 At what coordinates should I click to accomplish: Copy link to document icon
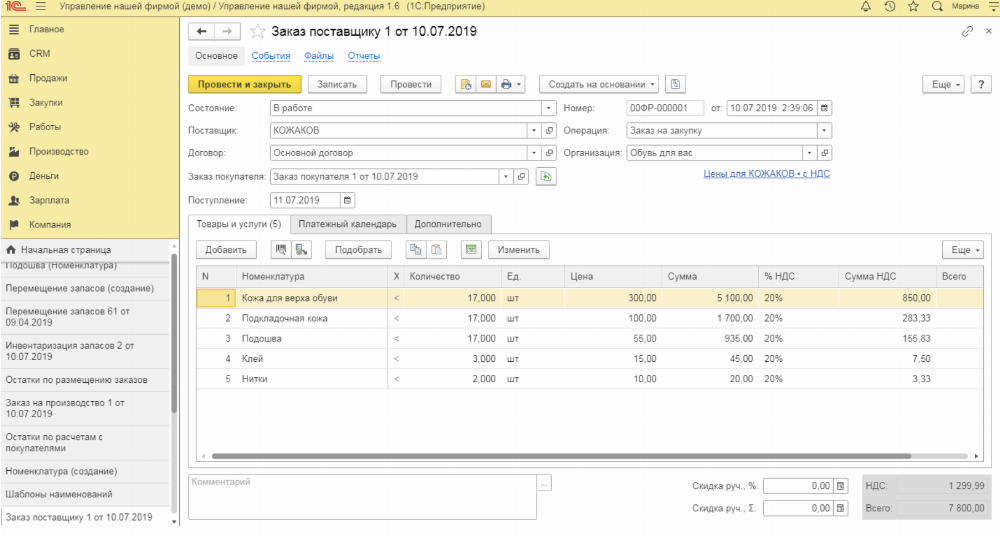pos(967,31)
